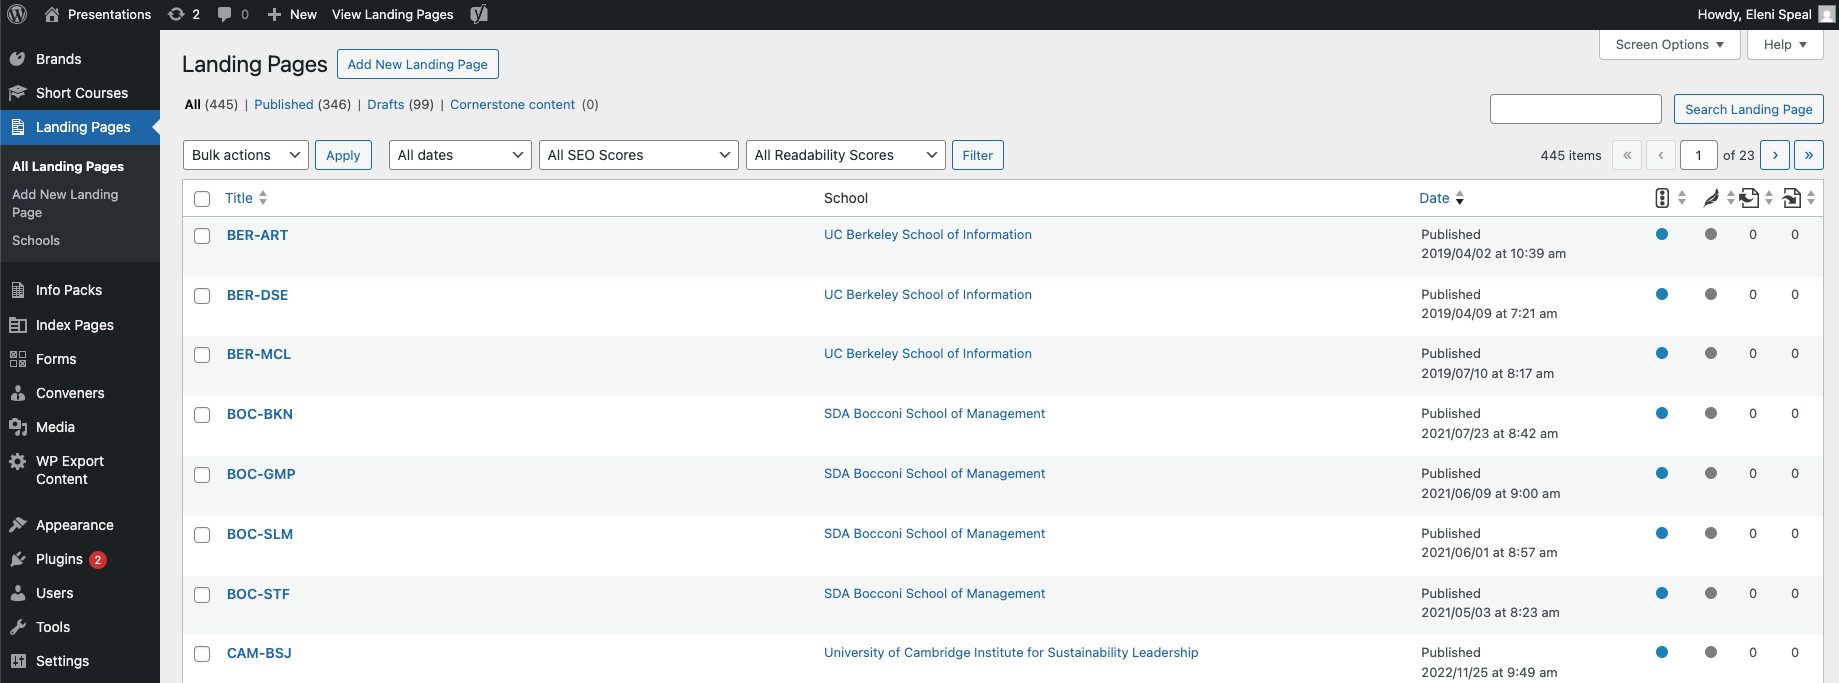Jump to last page double arrow

pos(1808,155)
